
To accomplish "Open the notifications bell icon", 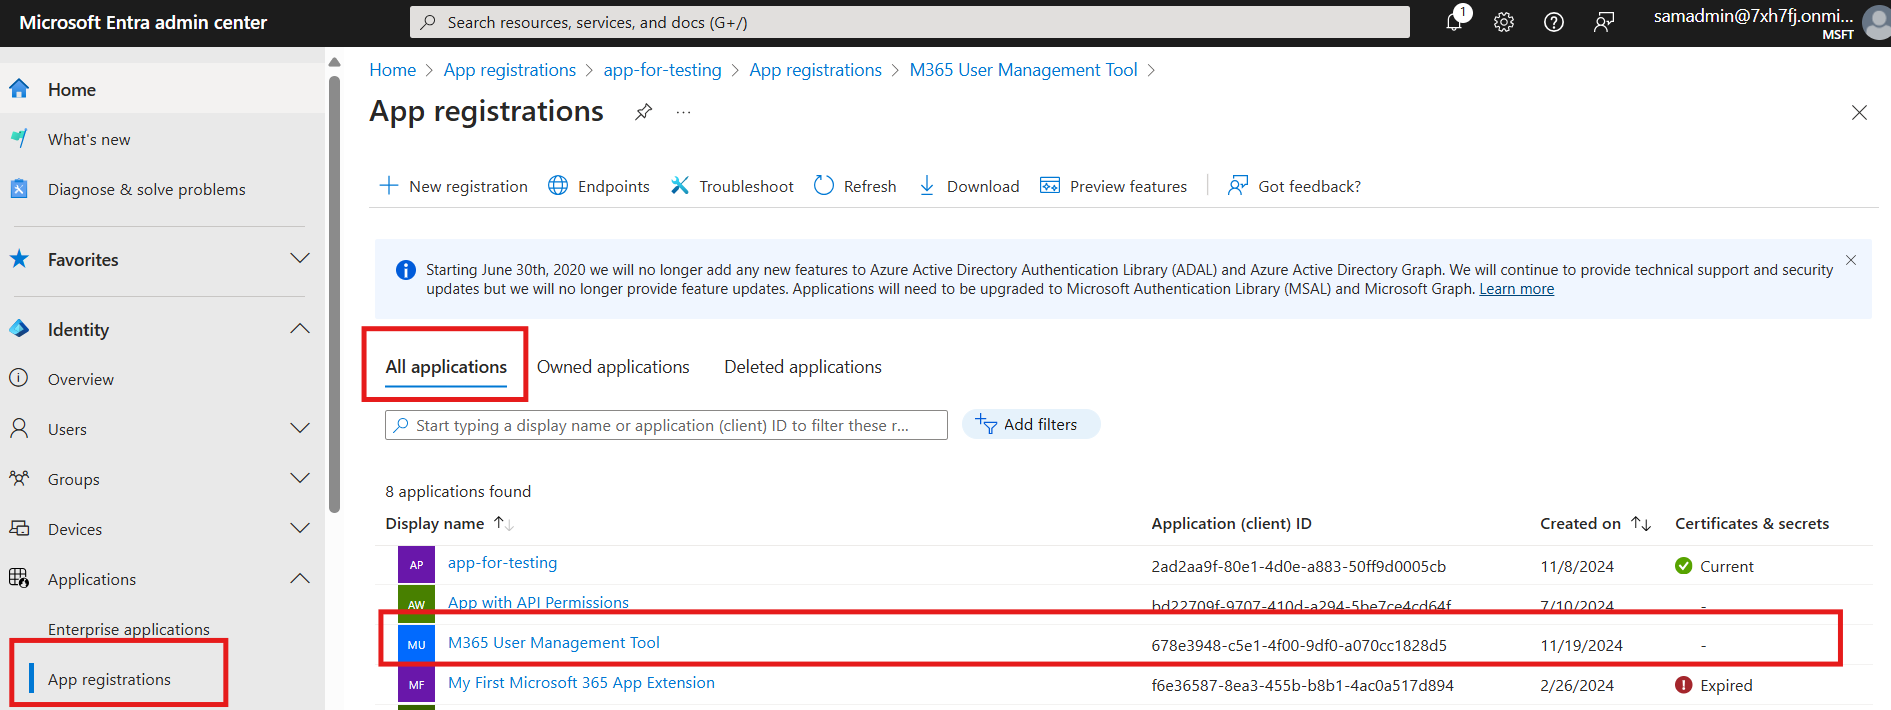I will point(1454,21).
